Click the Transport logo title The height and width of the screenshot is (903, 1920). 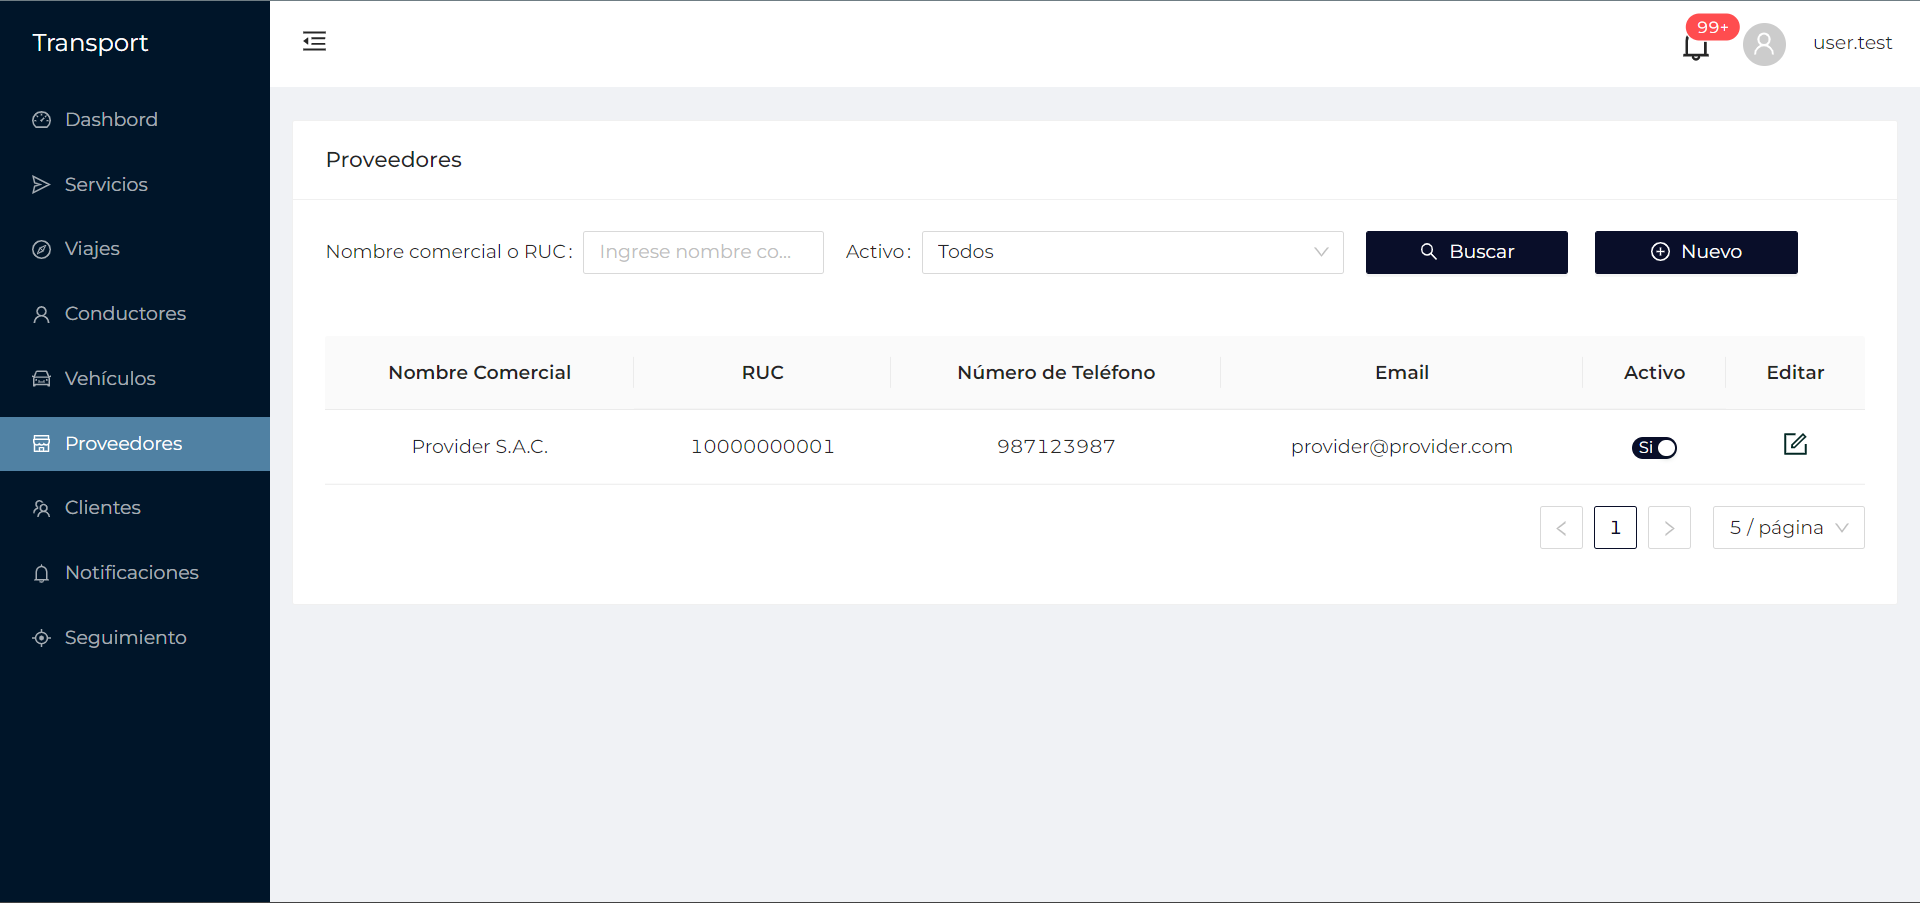point(90,43)
